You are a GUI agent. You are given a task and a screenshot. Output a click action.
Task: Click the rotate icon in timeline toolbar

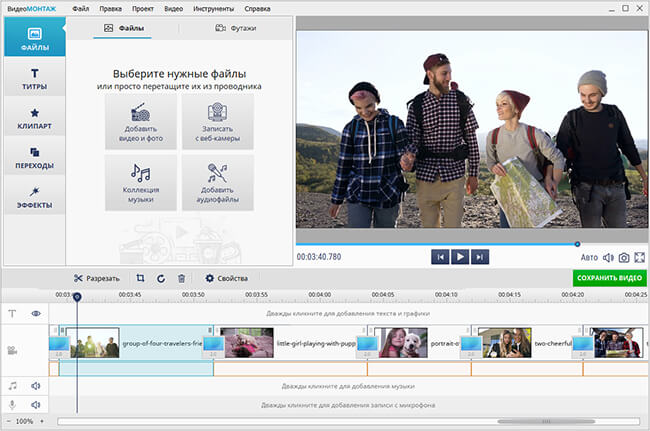pyautogui.click(x=161, y=278)
